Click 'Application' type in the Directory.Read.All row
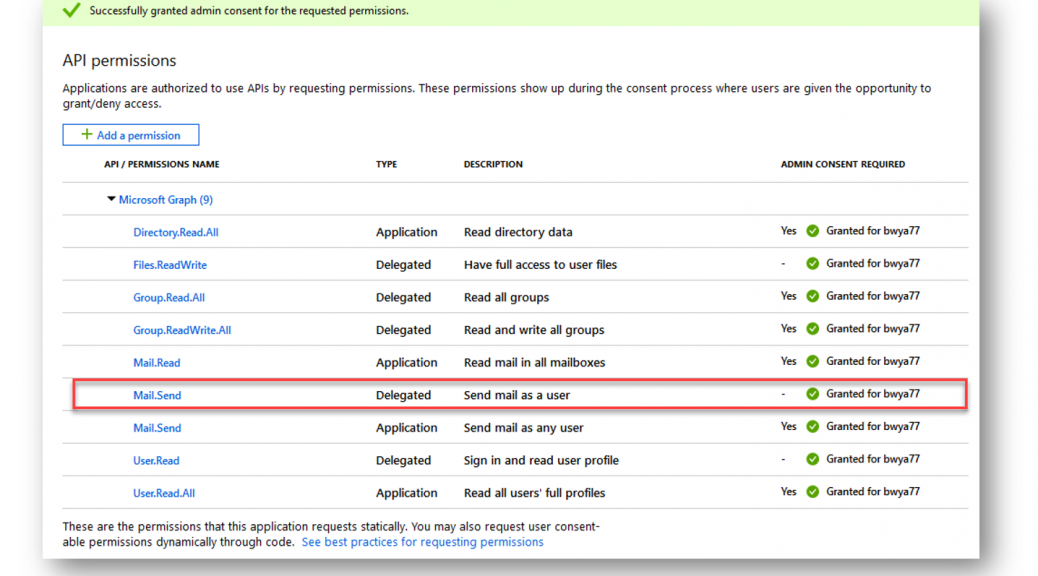 (x=406, y=232)
